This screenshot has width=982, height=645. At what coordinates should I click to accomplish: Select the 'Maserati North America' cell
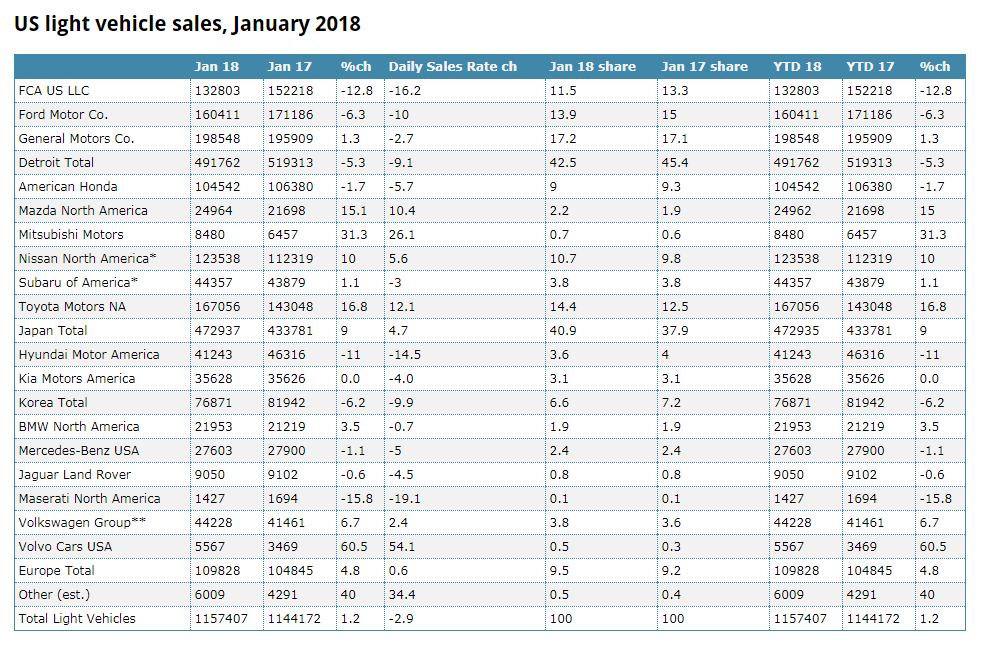[x=89, y=498]
